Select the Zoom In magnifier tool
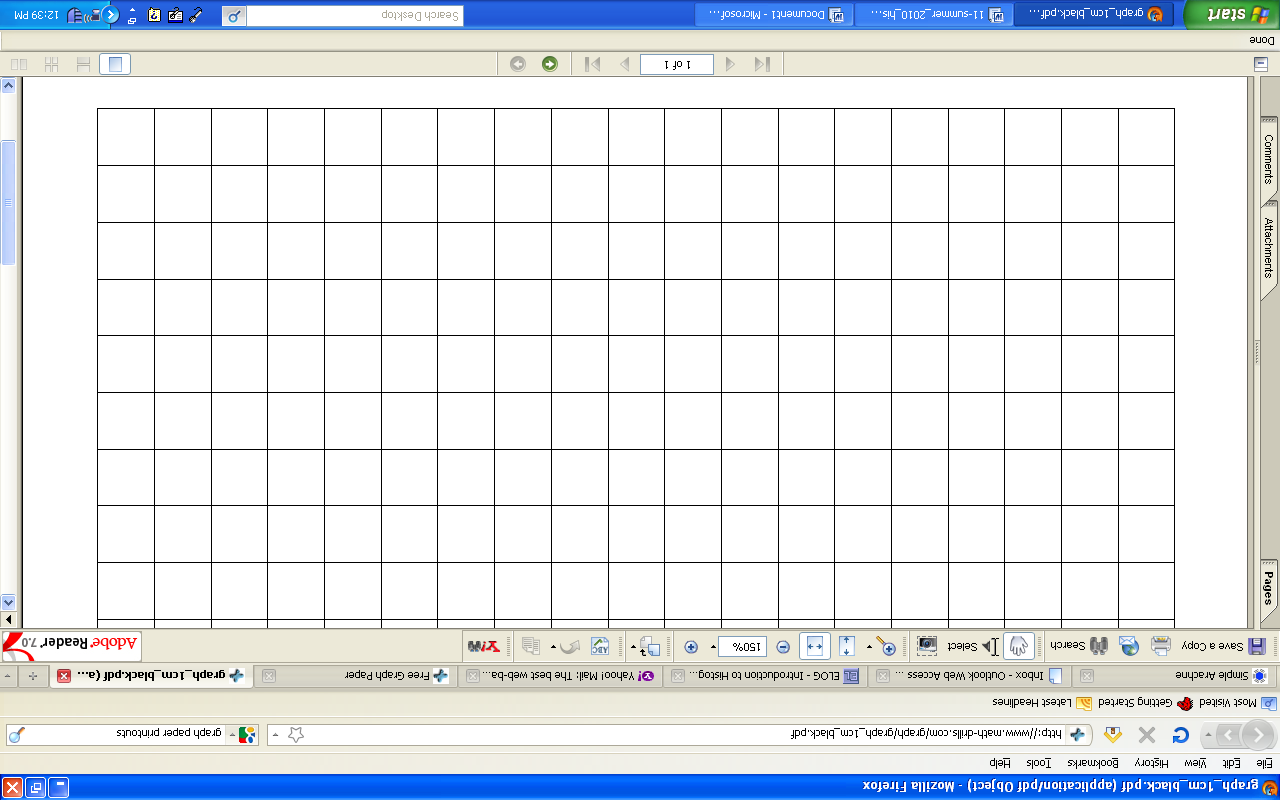The width and height of the screenshot is (1280, 800). [885, 646]
